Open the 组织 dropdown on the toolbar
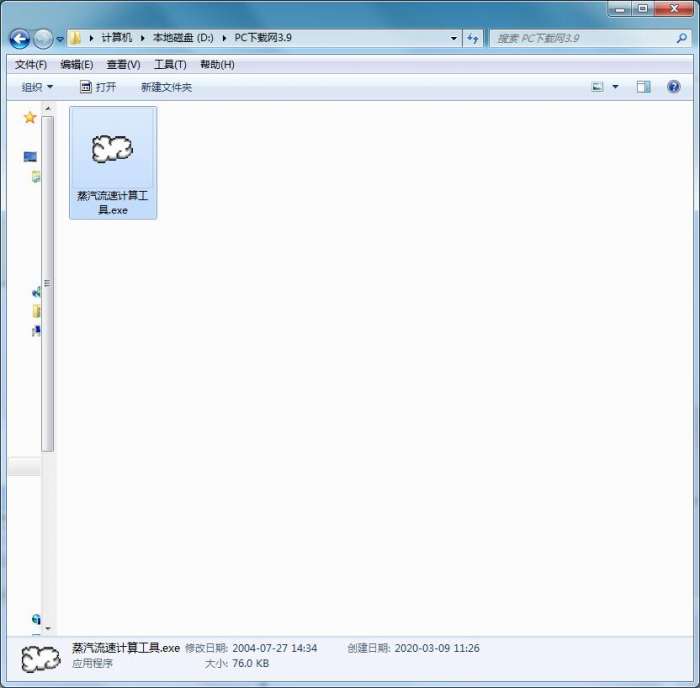Viewport: 700px width, 688px height. click(37, 87)
